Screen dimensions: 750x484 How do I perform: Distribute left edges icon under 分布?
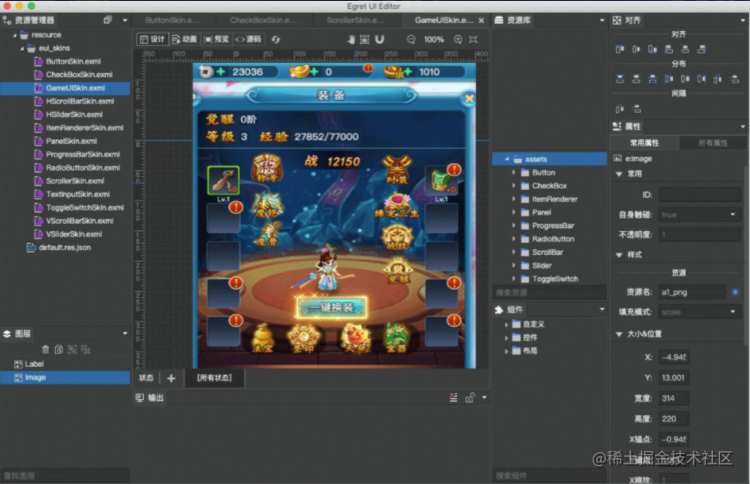click(669, 79)
